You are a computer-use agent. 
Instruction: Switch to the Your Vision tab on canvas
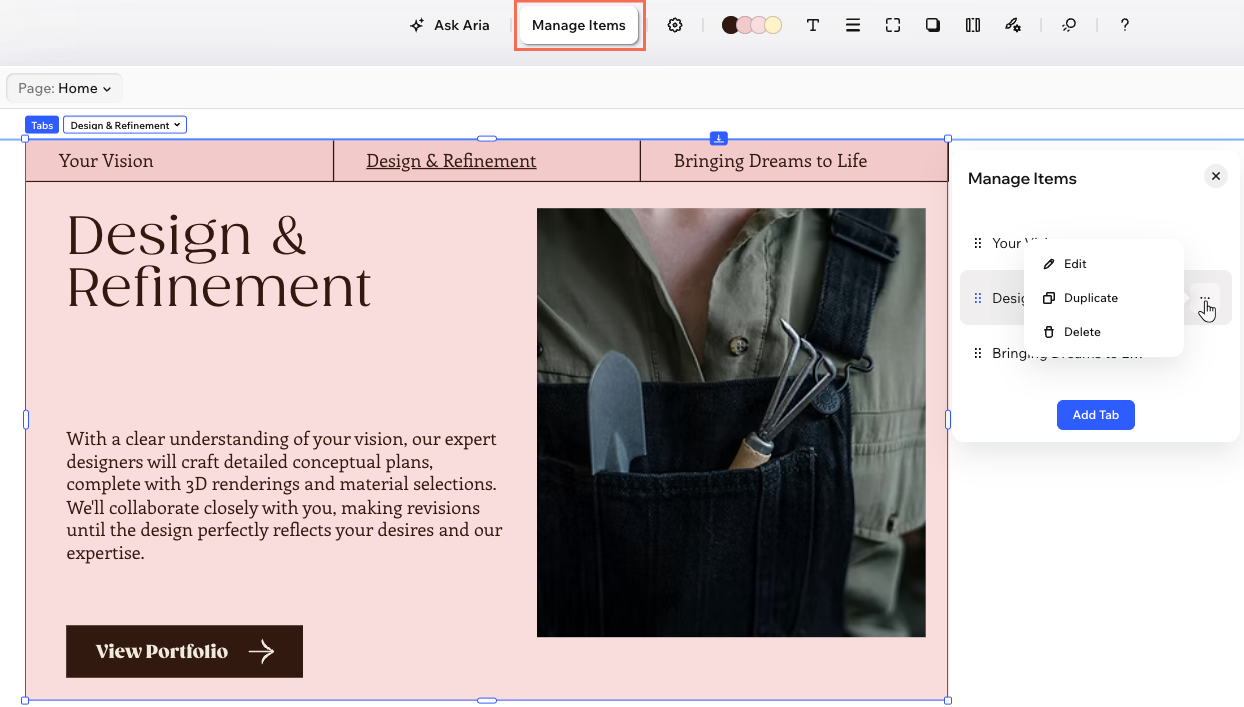pos(106,161)
